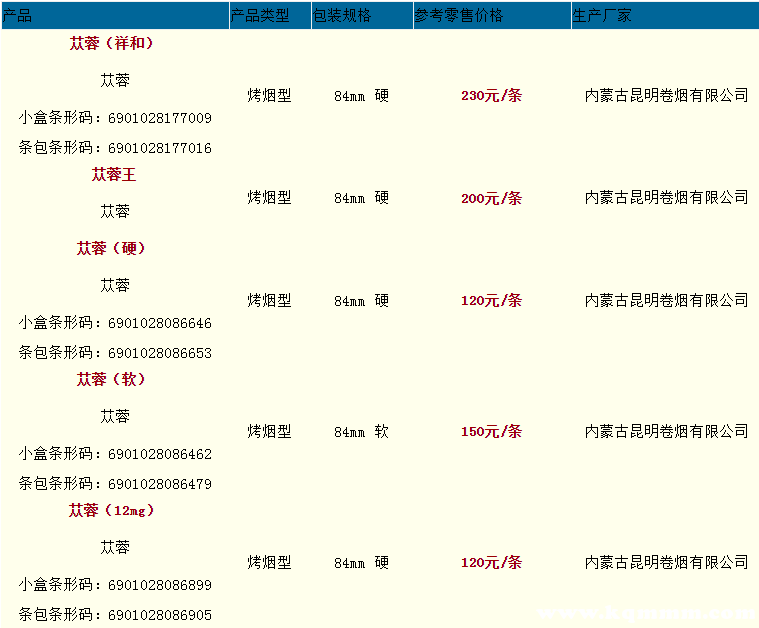The image size is (759, 628).
Task: Select the 150元/条 price
Action: tap(491, 431)
